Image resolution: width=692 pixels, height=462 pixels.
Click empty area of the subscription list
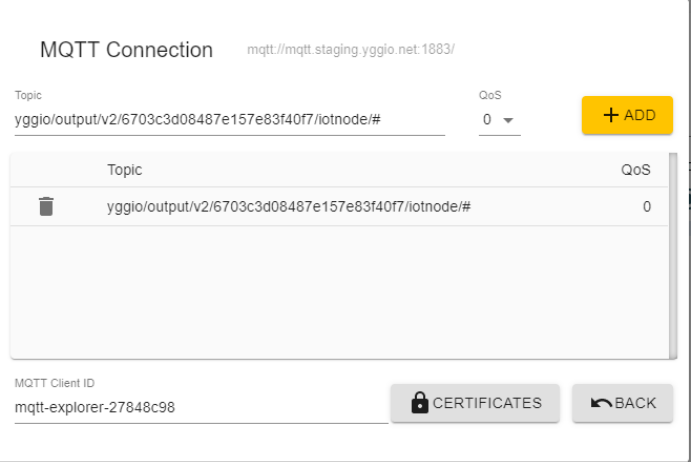[x=340, y=292]
